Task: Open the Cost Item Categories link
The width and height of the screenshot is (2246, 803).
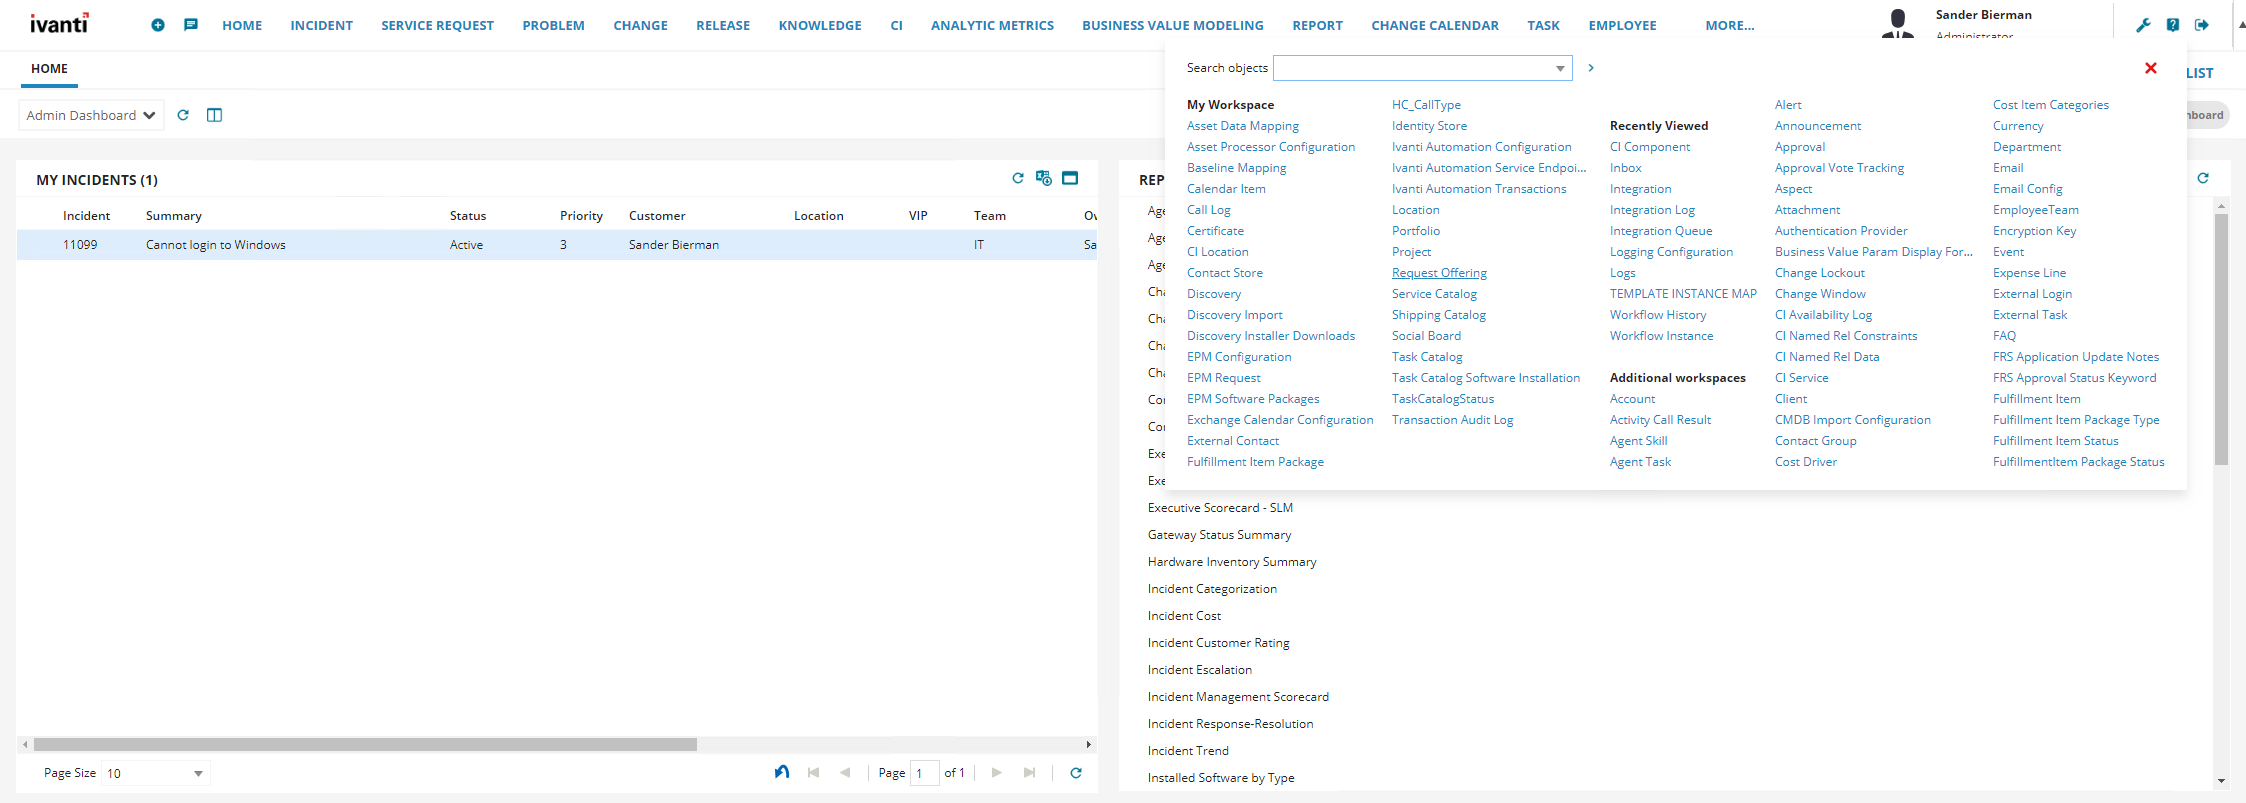Action: click(x=2050, y=105)
